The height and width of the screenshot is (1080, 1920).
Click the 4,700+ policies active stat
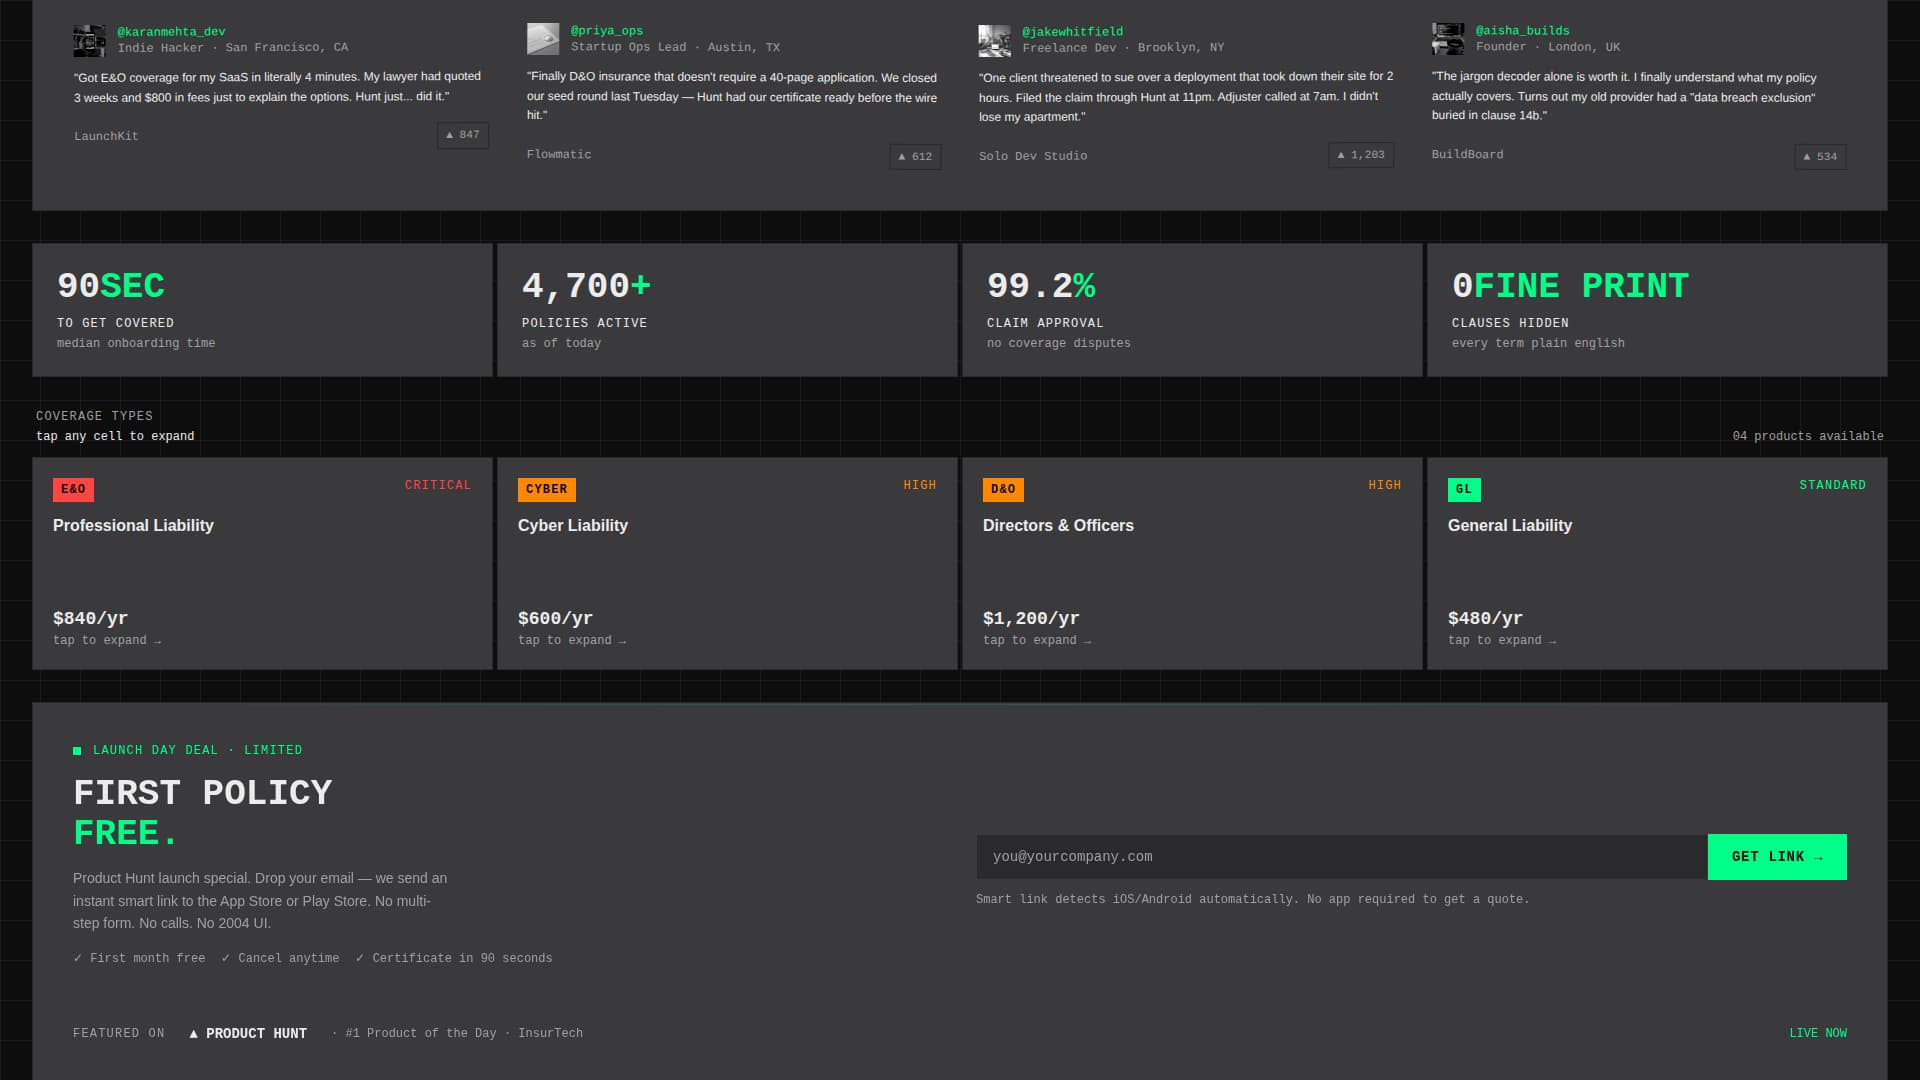(x=727, y=310)
